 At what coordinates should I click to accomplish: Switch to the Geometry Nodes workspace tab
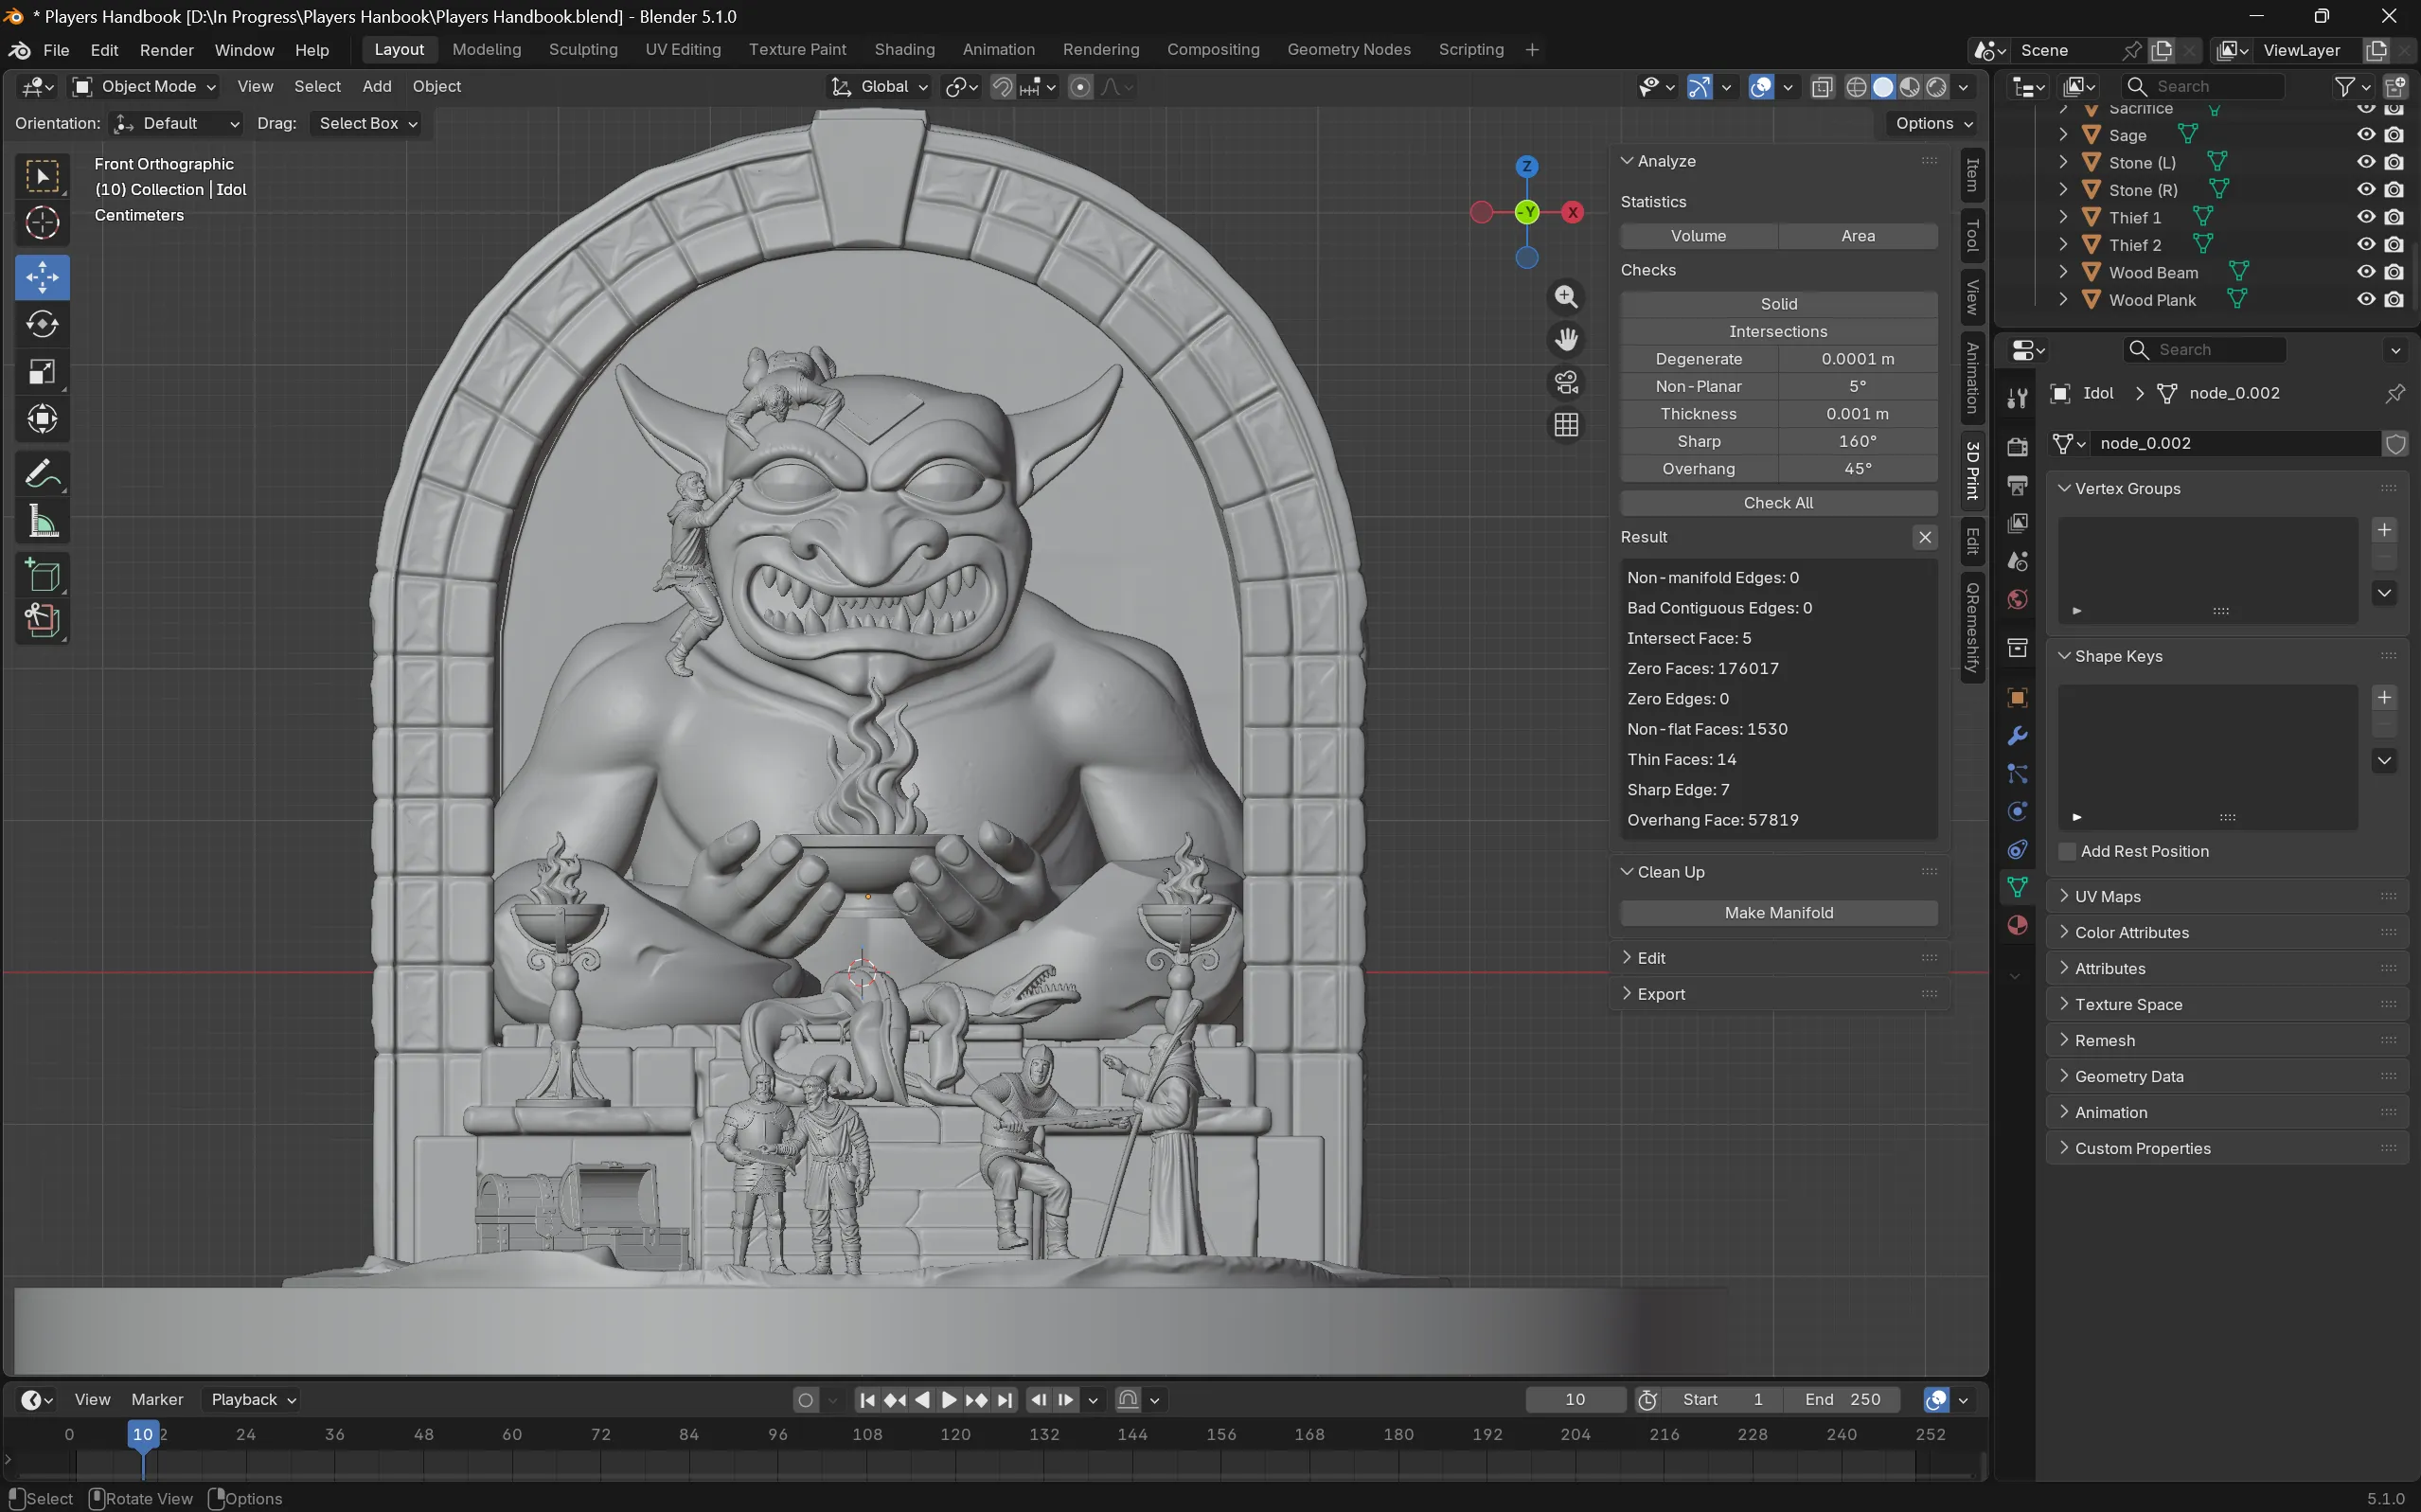(x=1349, y=50)
